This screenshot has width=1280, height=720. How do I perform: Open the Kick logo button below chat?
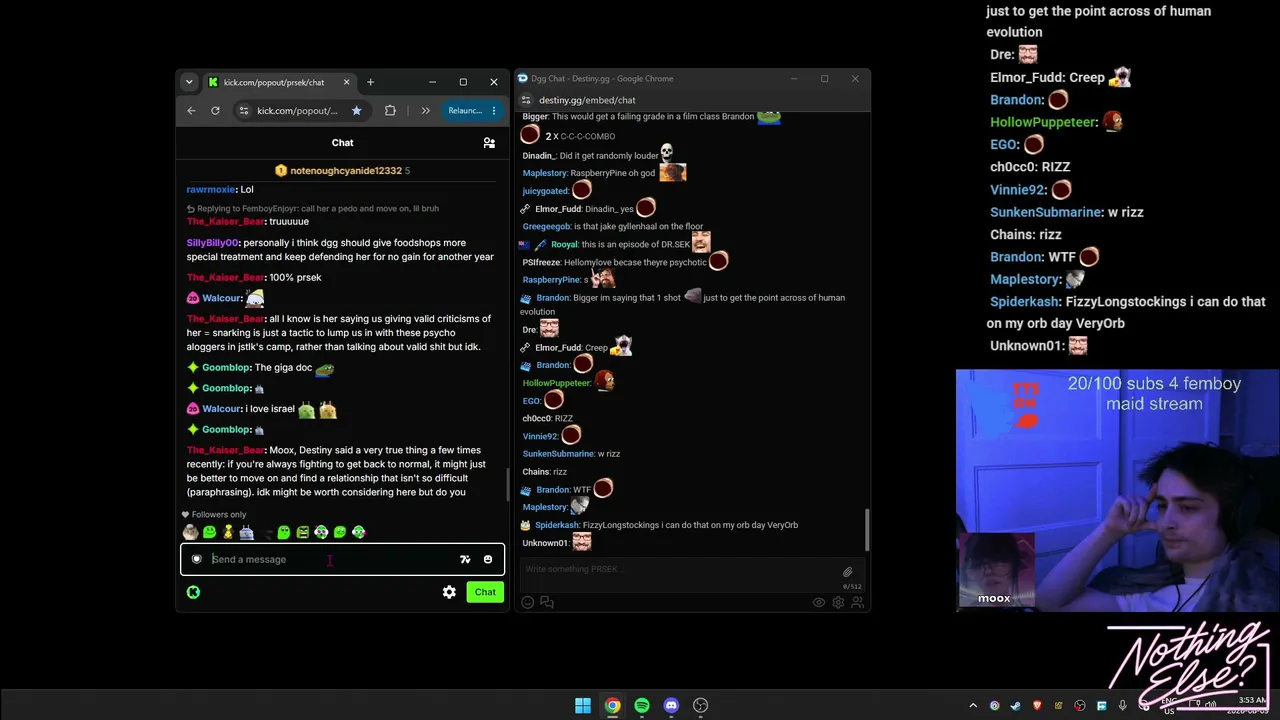pyautogui.click(x=193, y=592)
